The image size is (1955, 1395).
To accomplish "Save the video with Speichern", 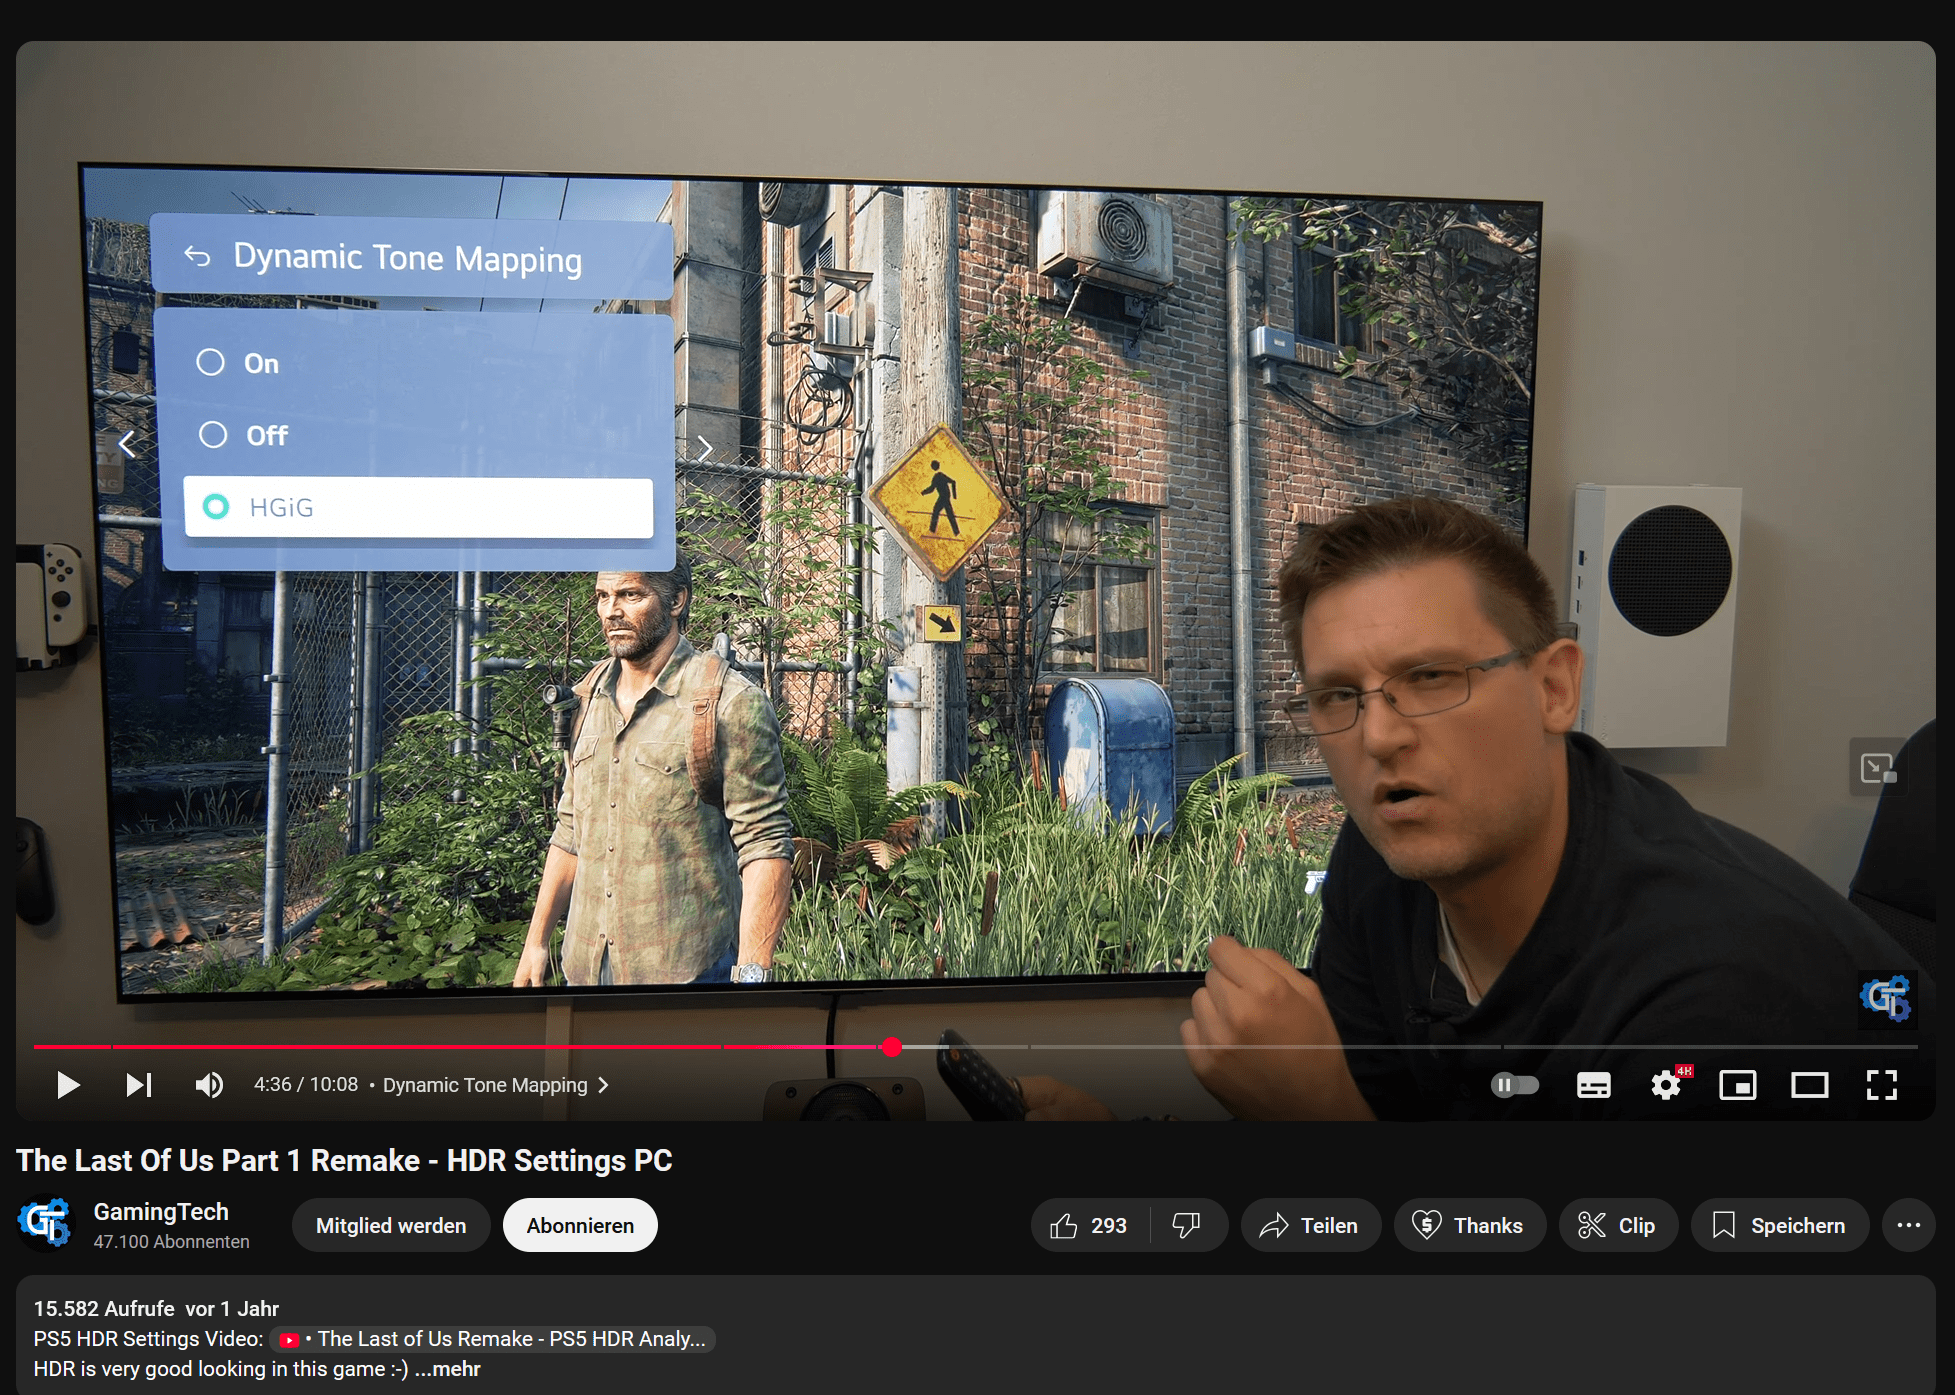I will tap(1779, 1225).
